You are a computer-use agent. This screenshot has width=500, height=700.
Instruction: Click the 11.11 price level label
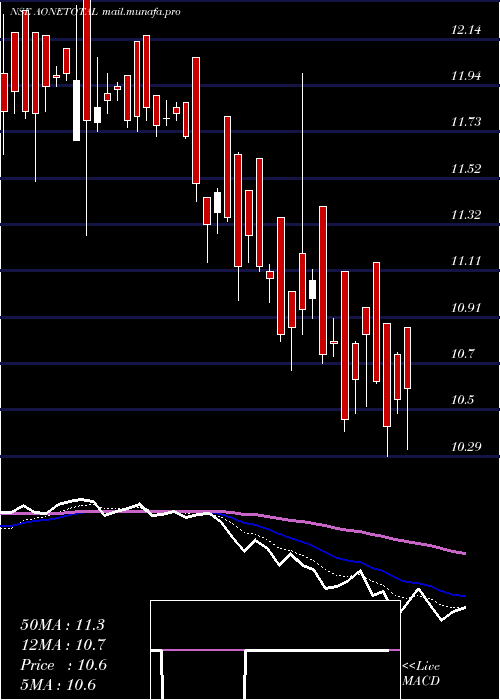[x=466, y=261]
